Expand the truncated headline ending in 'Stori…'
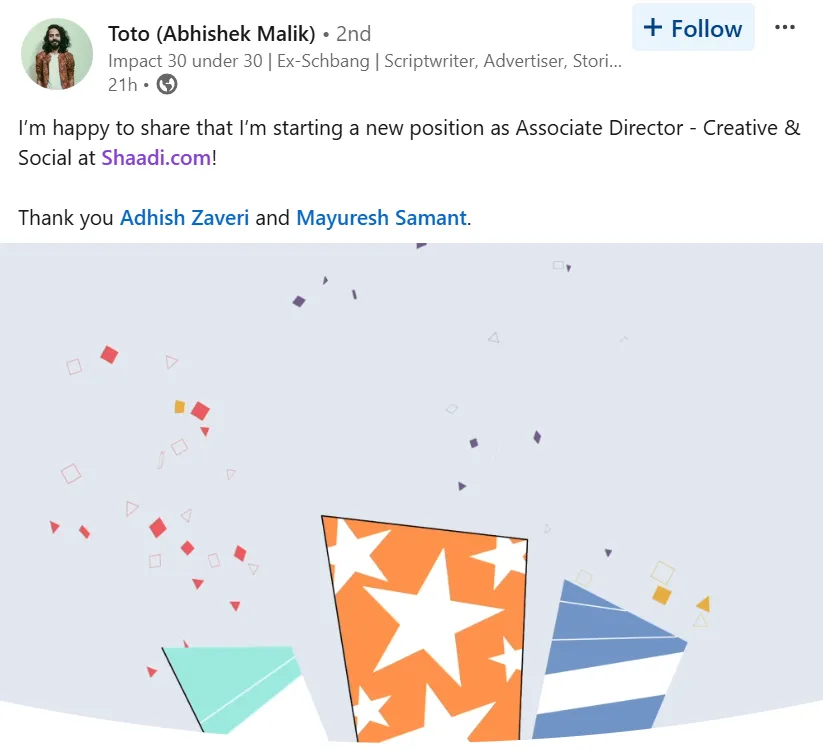This screenshot has width=823, height=750. (607, 61)
